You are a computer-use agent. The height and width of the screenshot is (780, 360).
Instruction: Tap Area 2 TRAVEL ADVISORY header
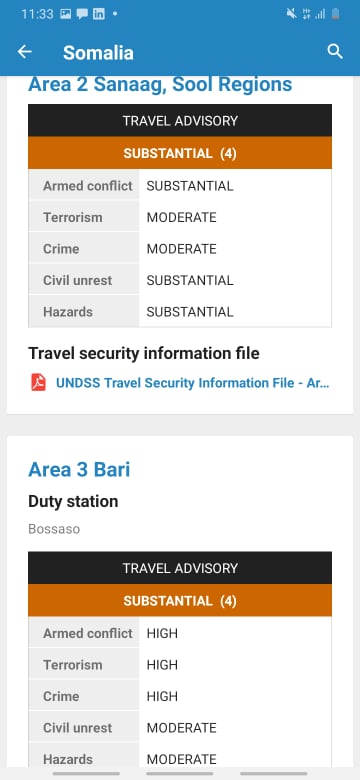(180, 120)
